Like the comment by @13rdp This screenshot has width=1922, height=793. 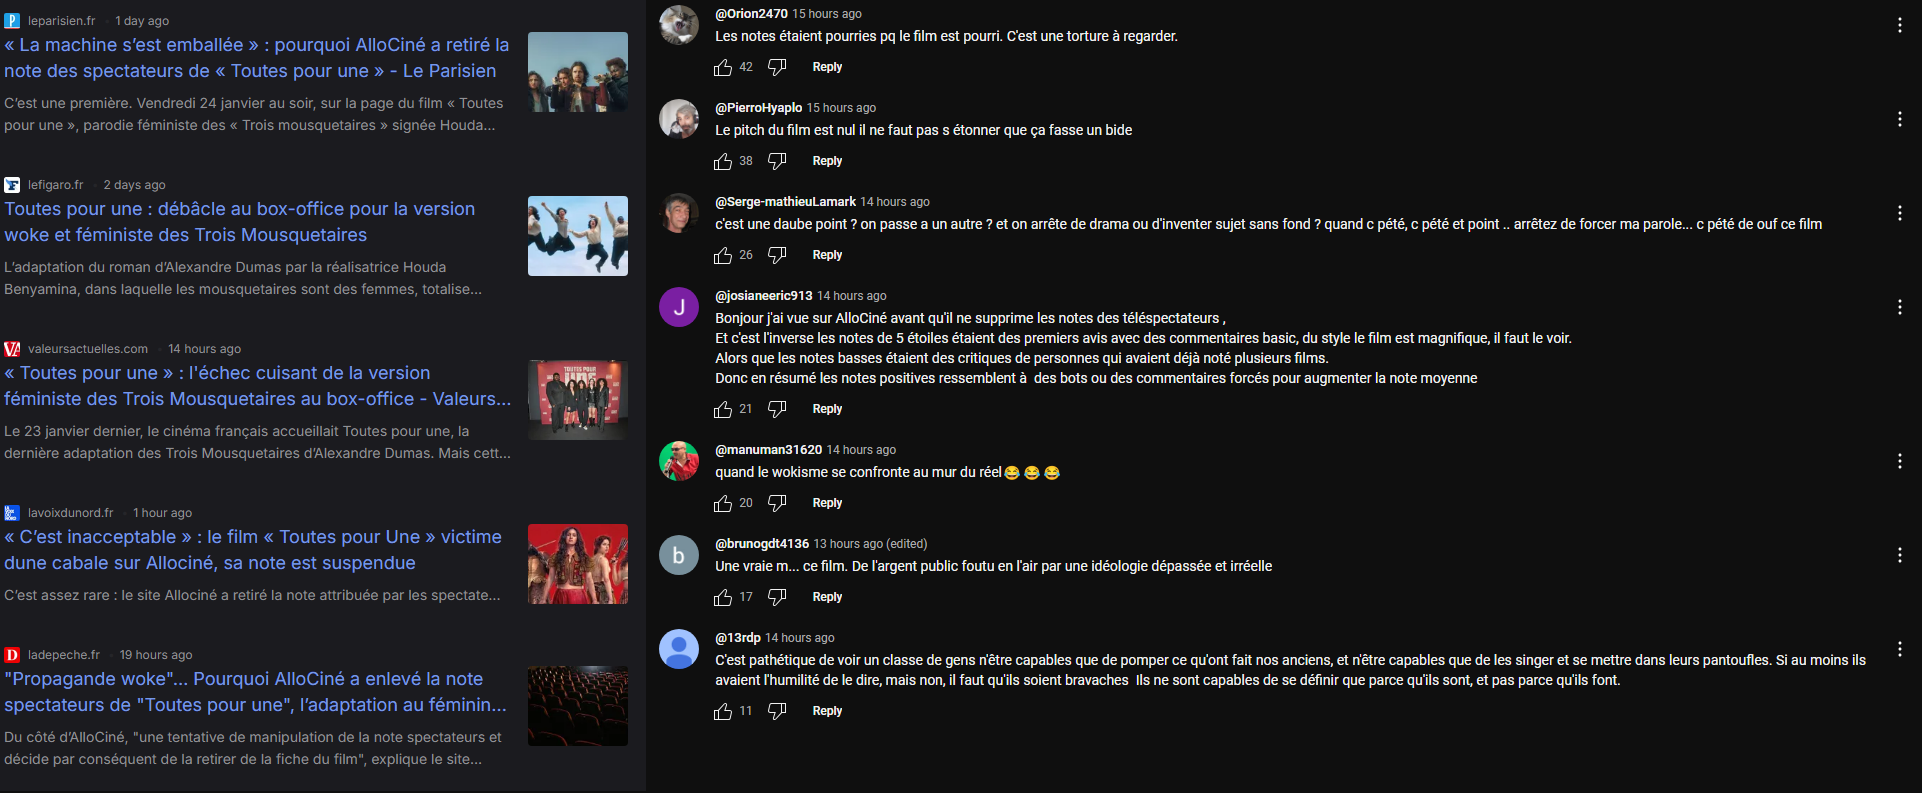pos(723,711)
